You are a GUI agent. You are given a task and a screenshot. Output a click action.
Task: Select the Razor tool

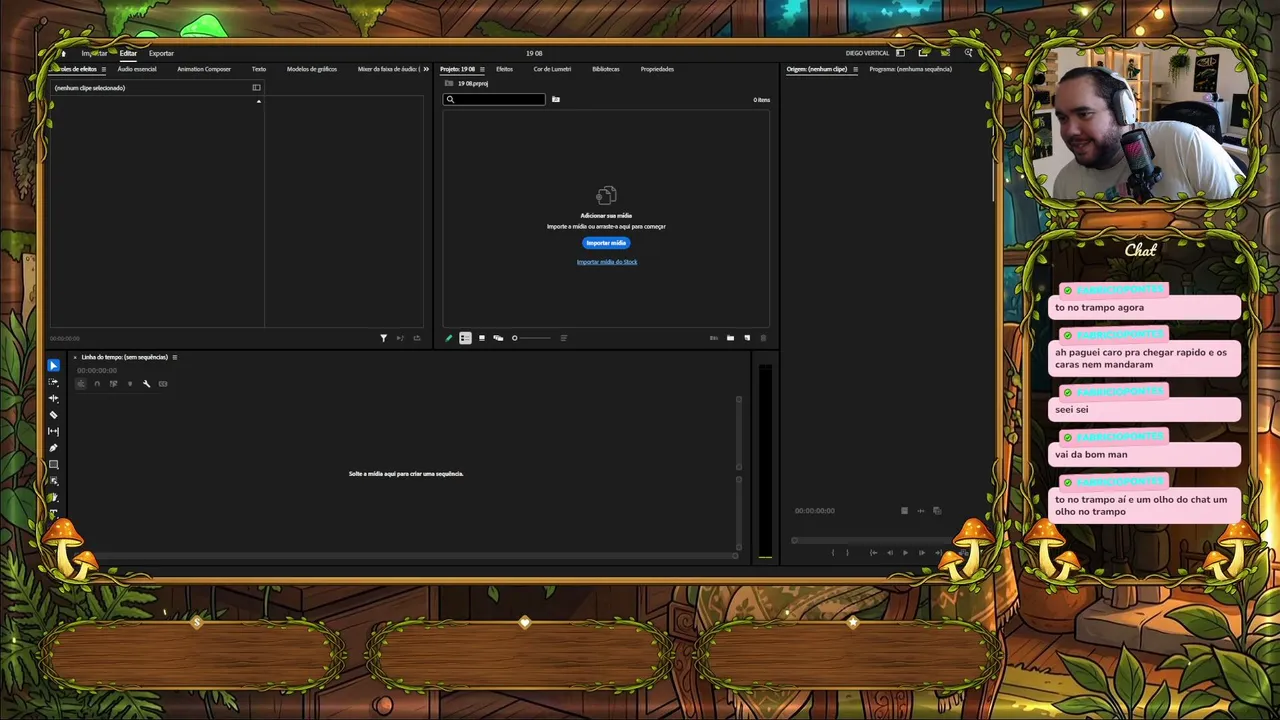[54, 415]
